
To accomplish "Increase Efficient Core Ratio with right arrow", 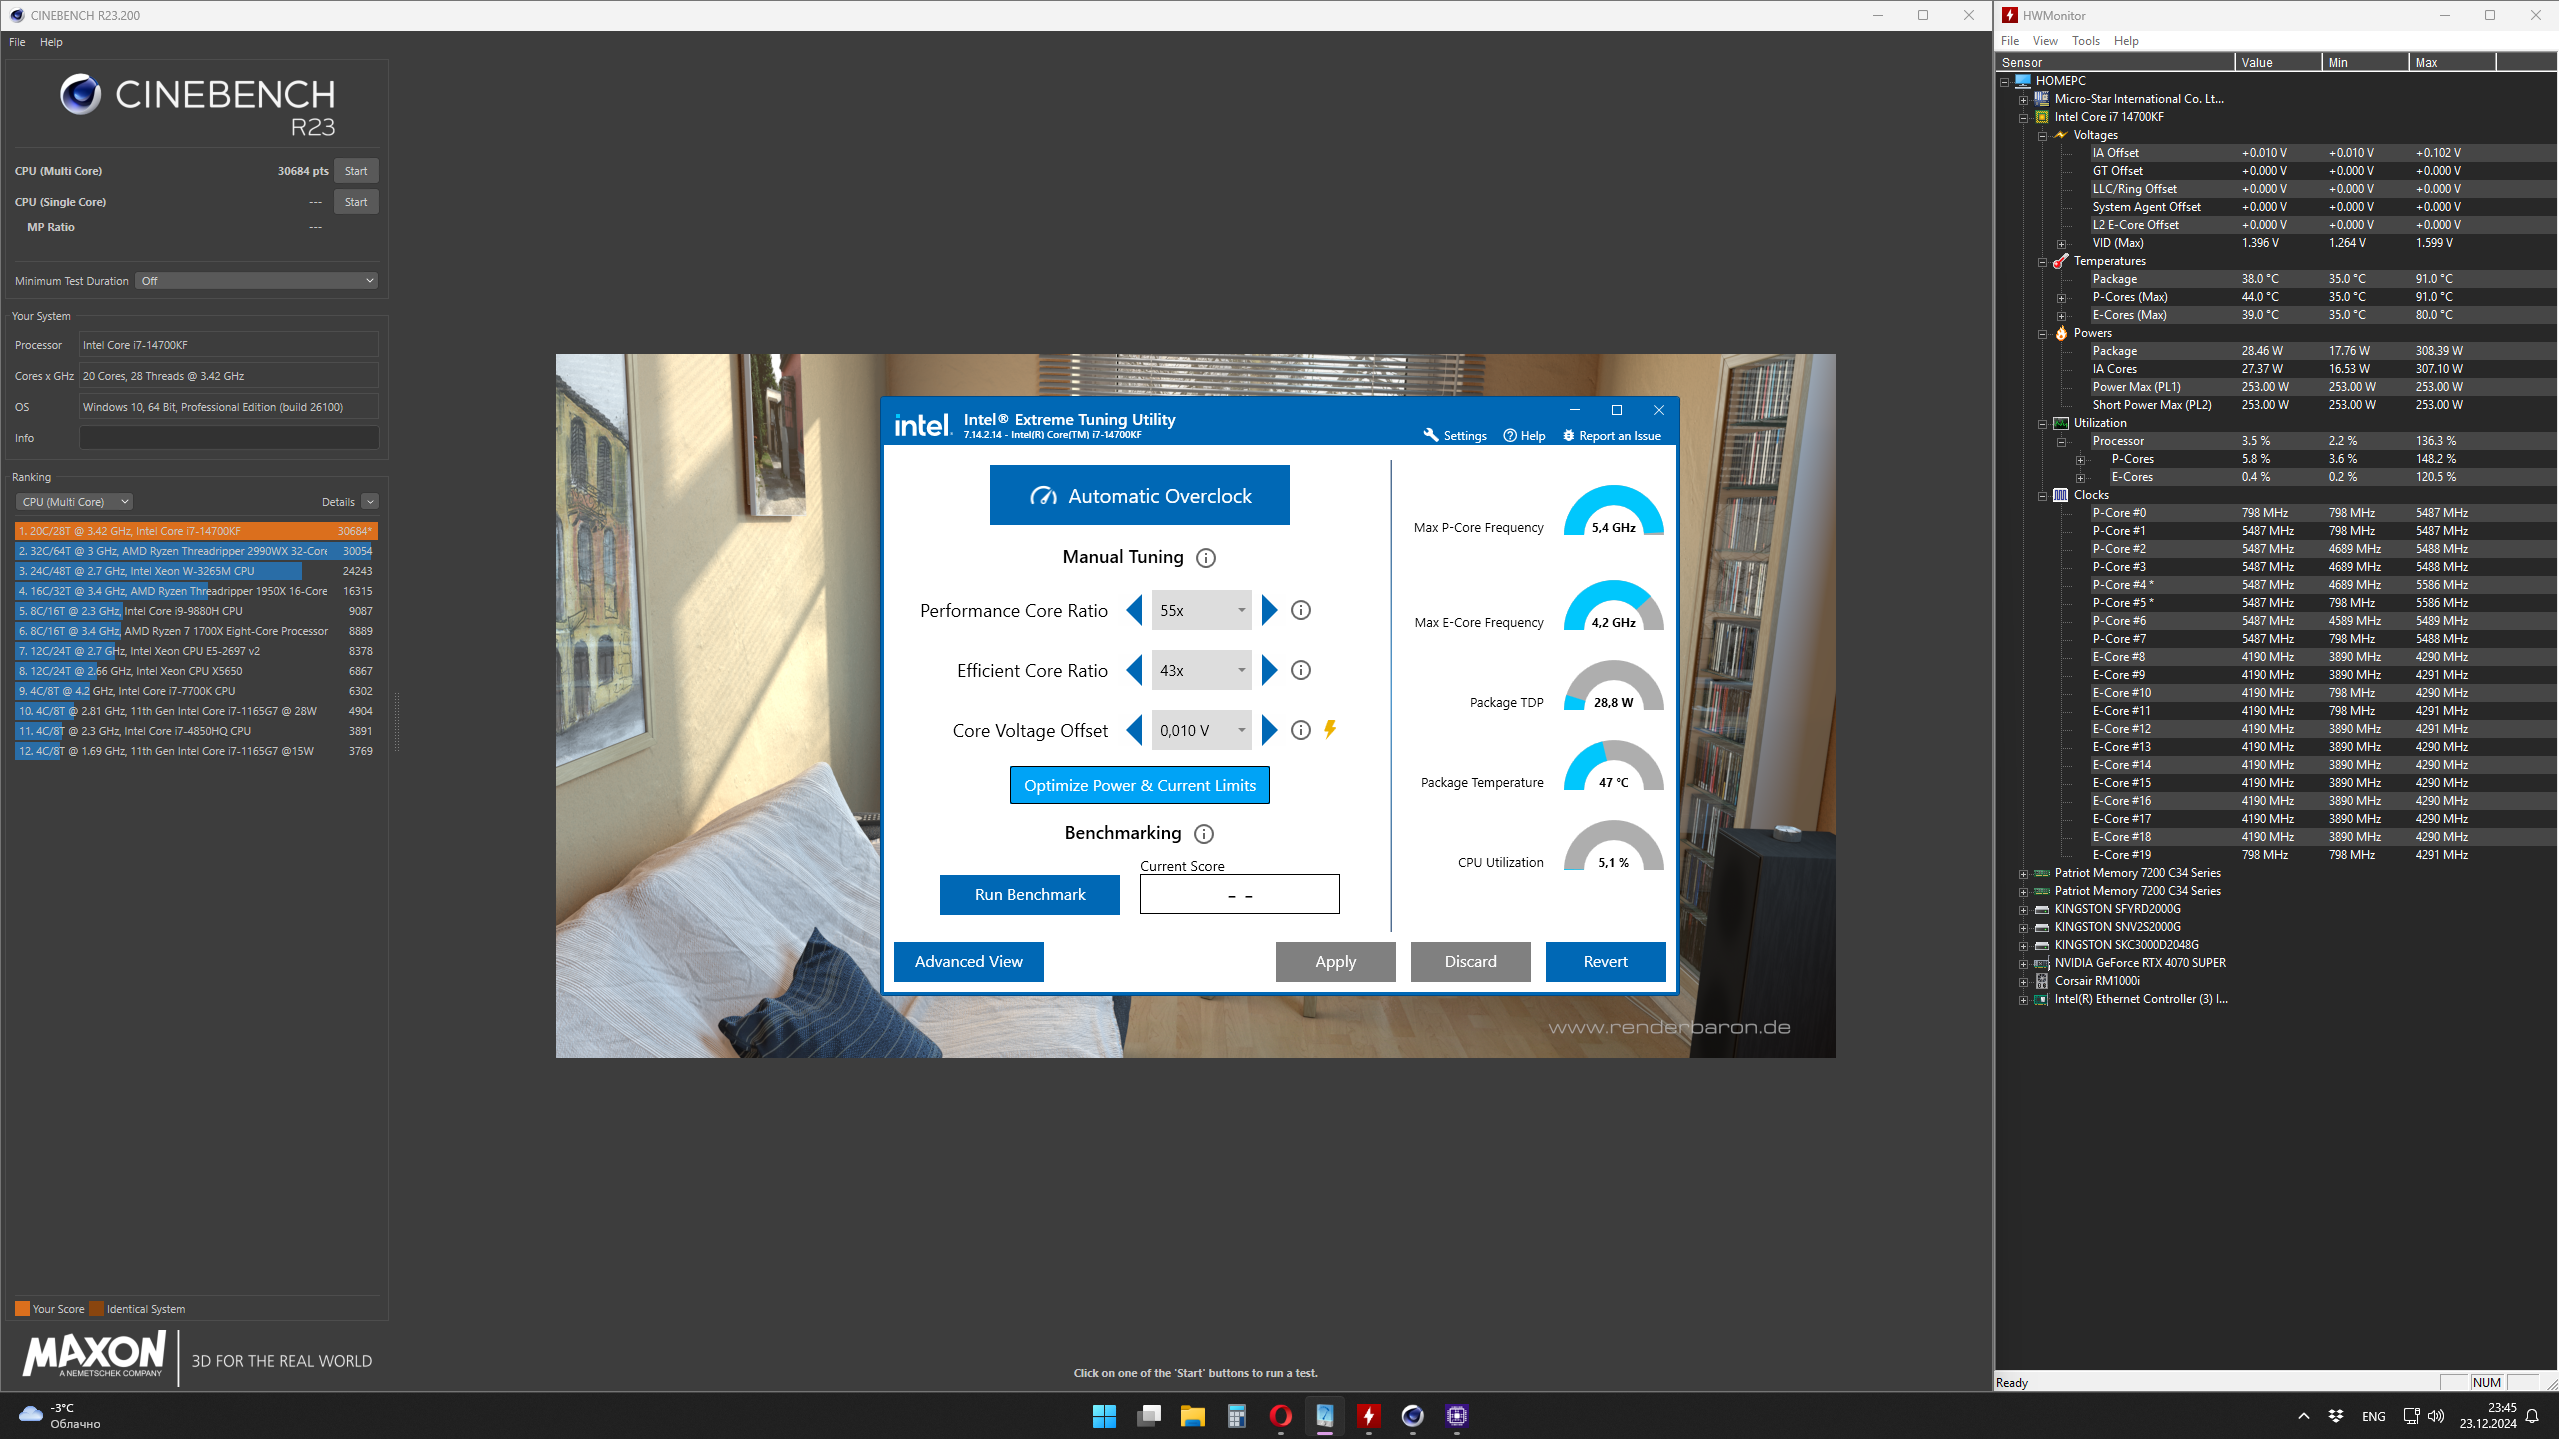I will [1269, 670].
